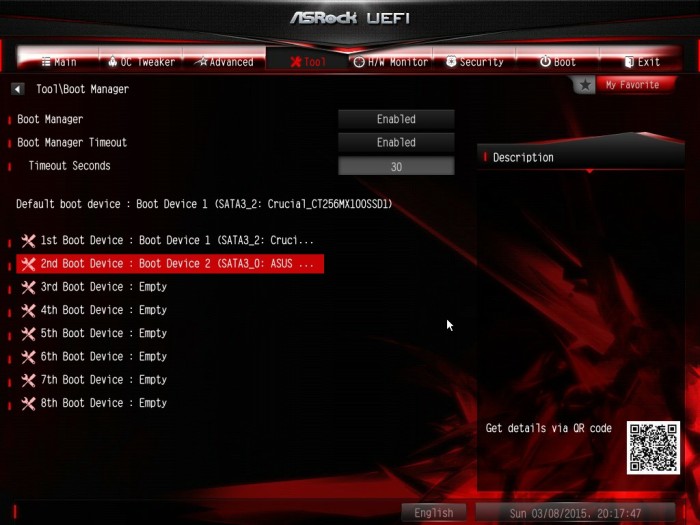Open the Security tab
This screenshot has height=525, width=700.
(x=475, y=62)
